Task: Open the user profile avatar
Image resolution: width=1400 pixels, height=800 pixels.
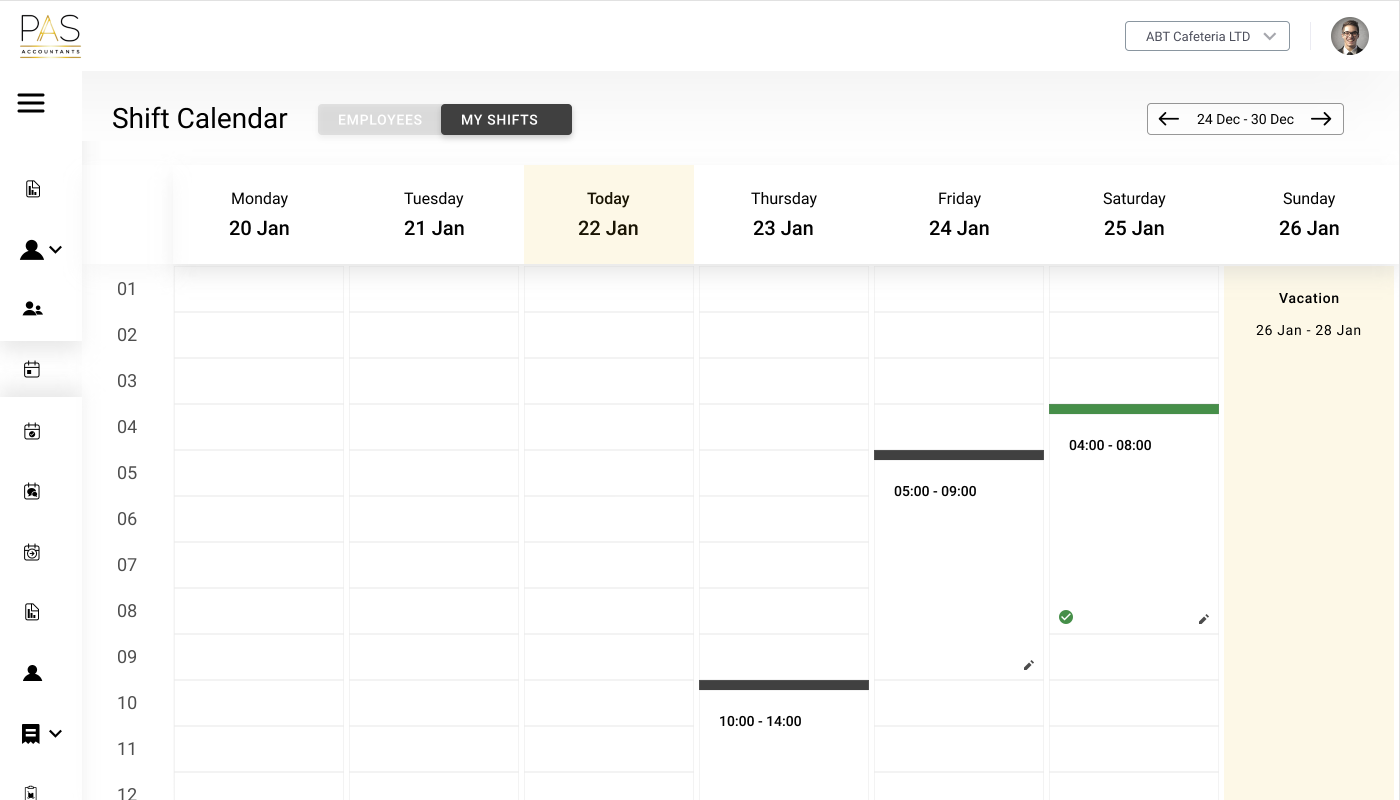Action: [1349, 37]
